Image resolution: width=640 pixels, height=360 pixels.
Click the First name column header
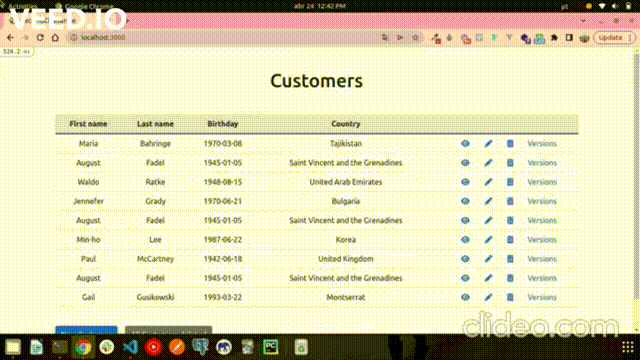[88, 124]
